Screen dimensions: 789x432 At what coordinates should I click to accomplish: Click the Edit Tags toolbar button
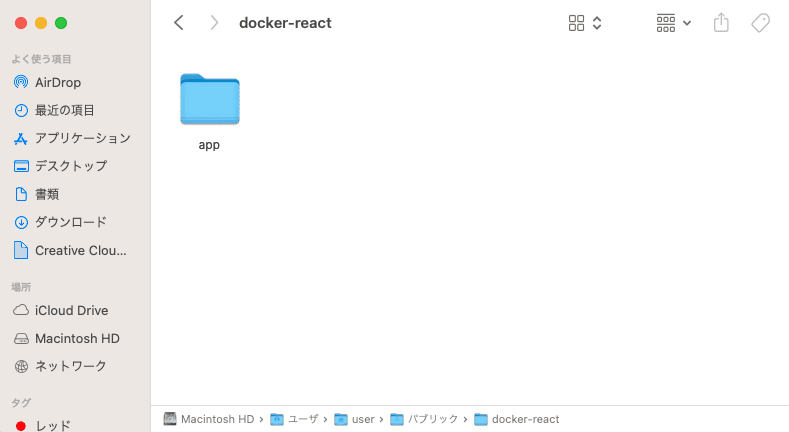click(x=760, y=22)
